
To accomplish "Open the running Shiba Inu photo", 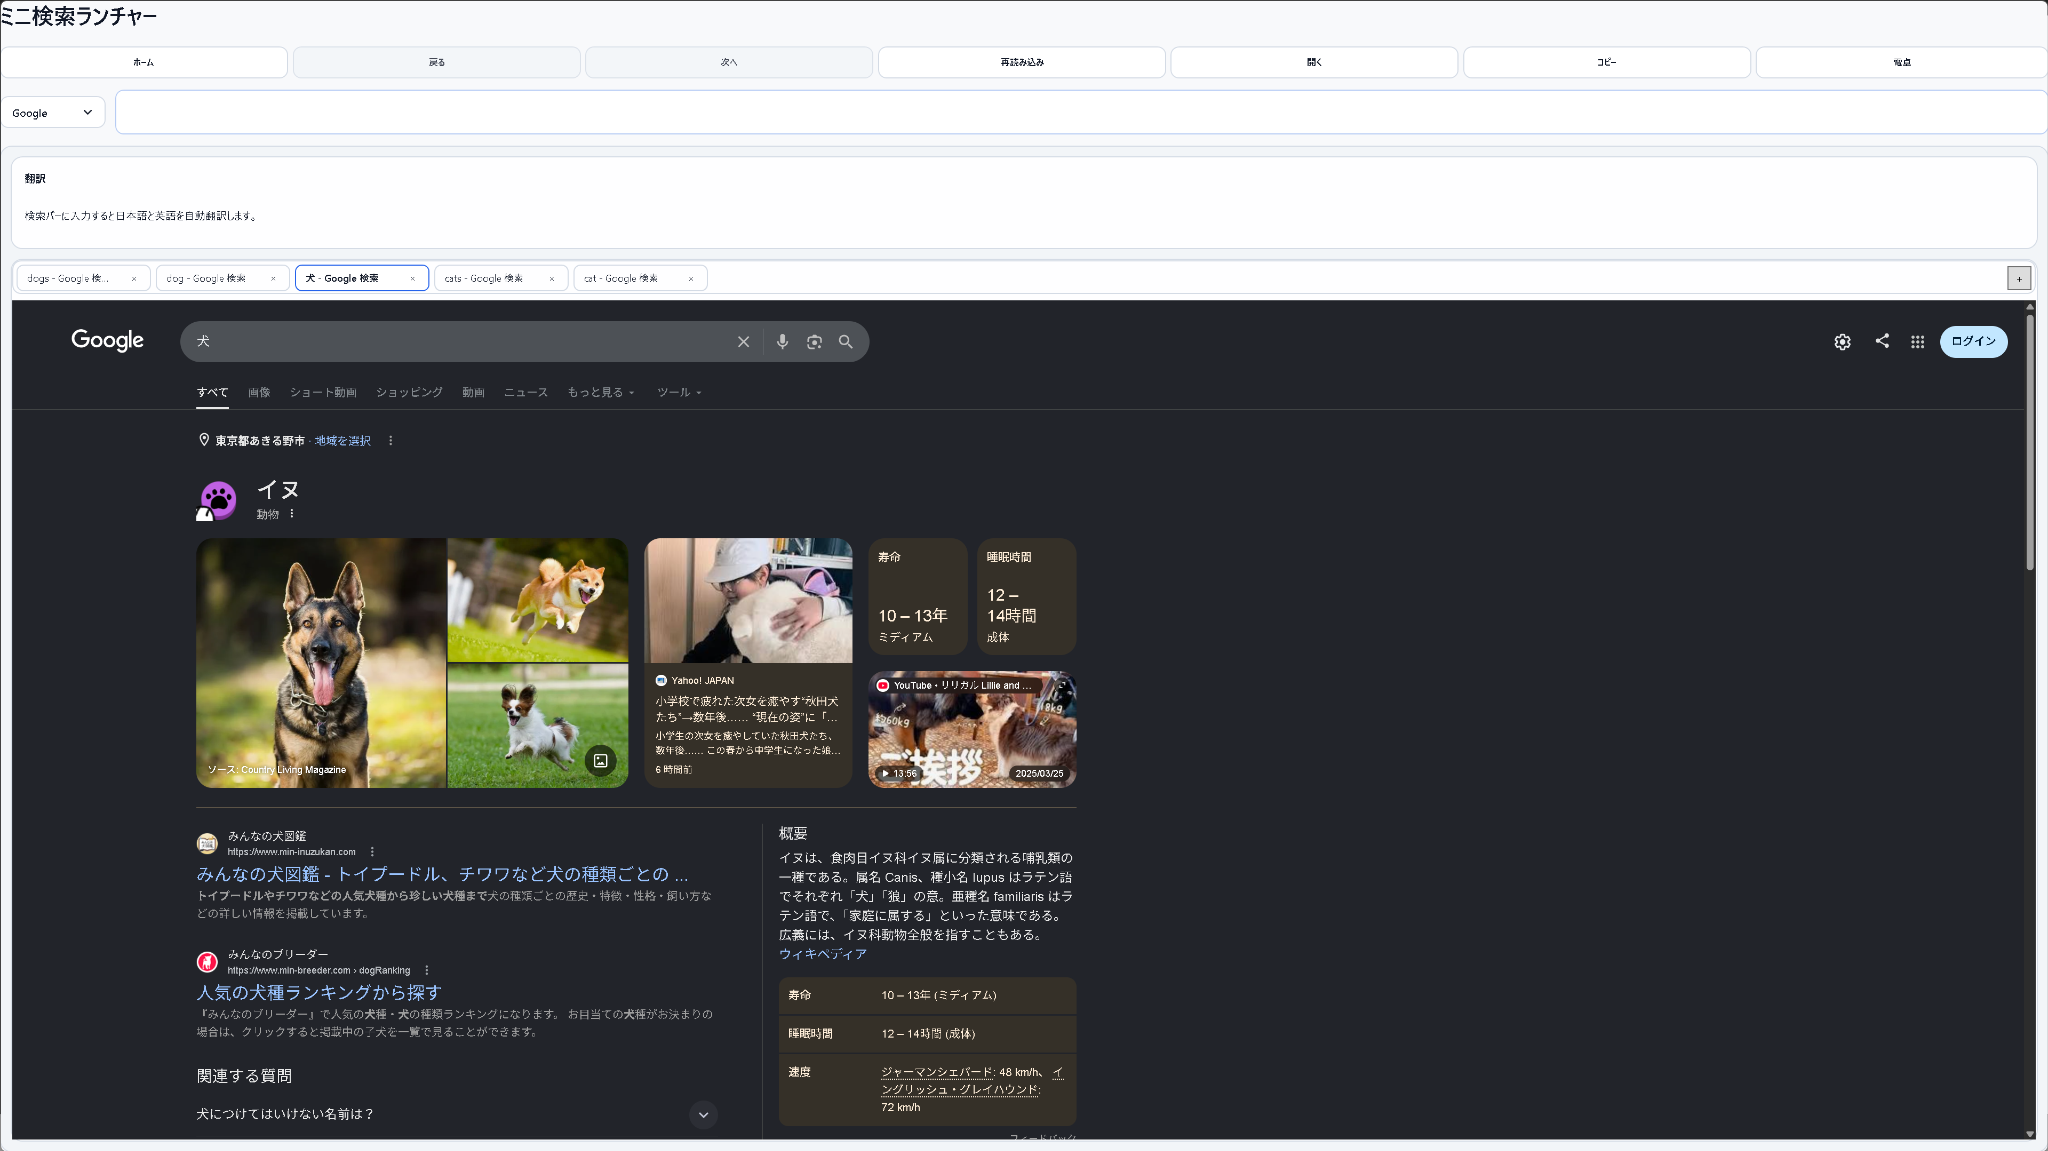I will 538,600.
